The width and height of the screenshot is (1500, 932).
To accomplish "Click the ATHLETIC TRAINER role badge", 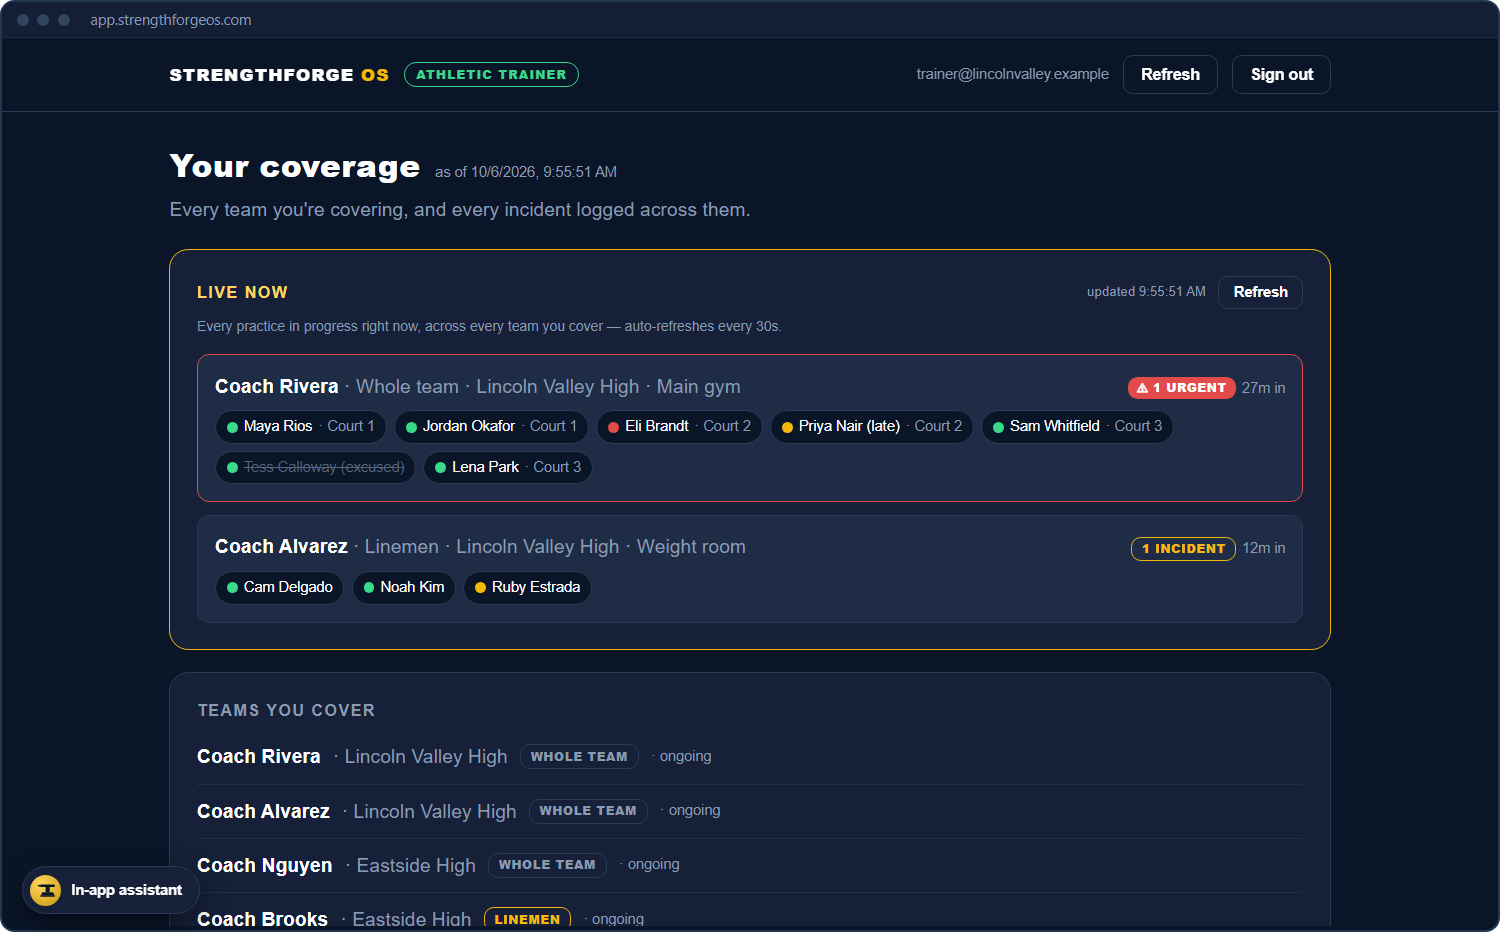I will click(491, 75).
